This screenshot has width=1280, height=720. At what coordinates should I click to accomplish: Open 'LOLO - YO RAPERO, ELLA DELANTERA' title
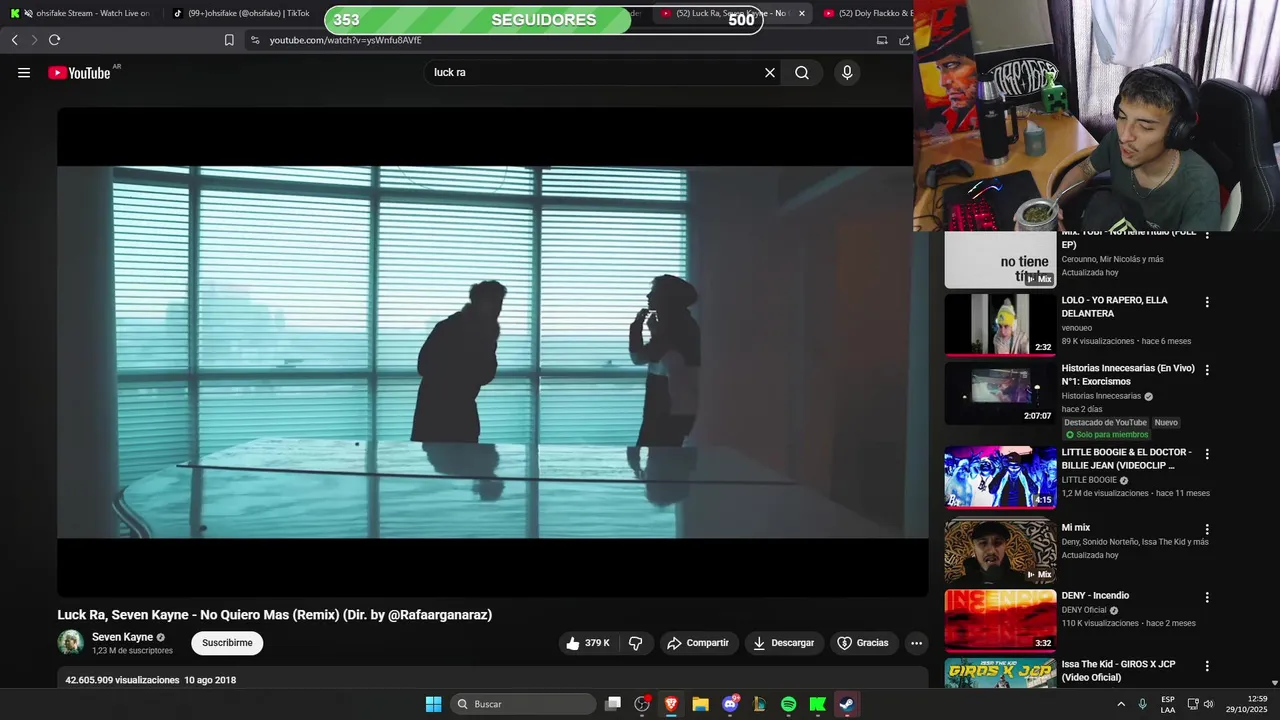click(x=1114, y=307)
